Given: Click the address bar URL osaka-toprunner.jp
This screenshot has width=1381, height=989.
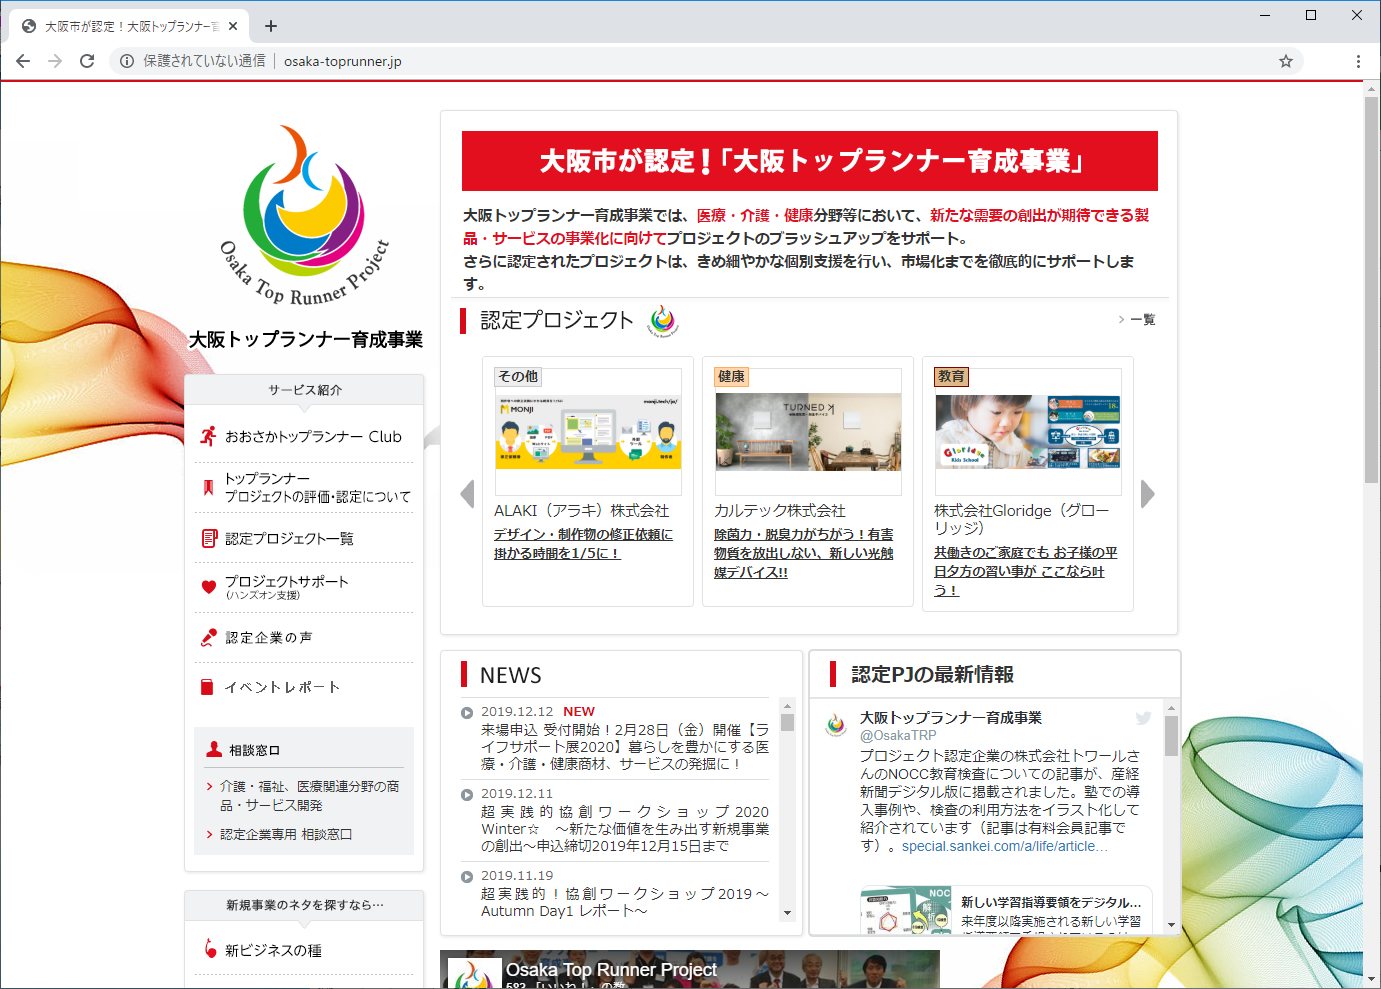Looking at the screenshot, I should coord(343,61).
